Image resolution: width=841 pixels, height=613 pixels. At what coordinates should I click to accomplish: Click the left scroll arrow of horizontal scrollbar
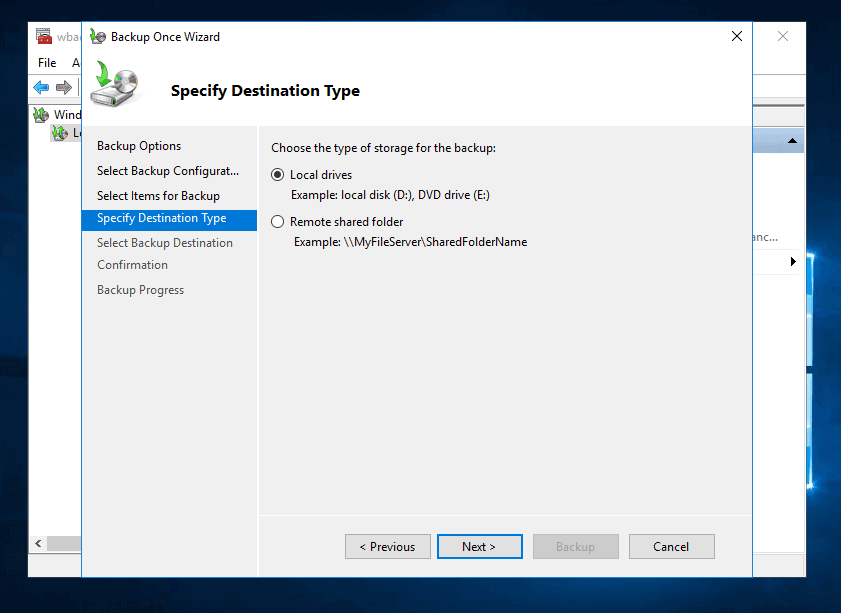39,544
